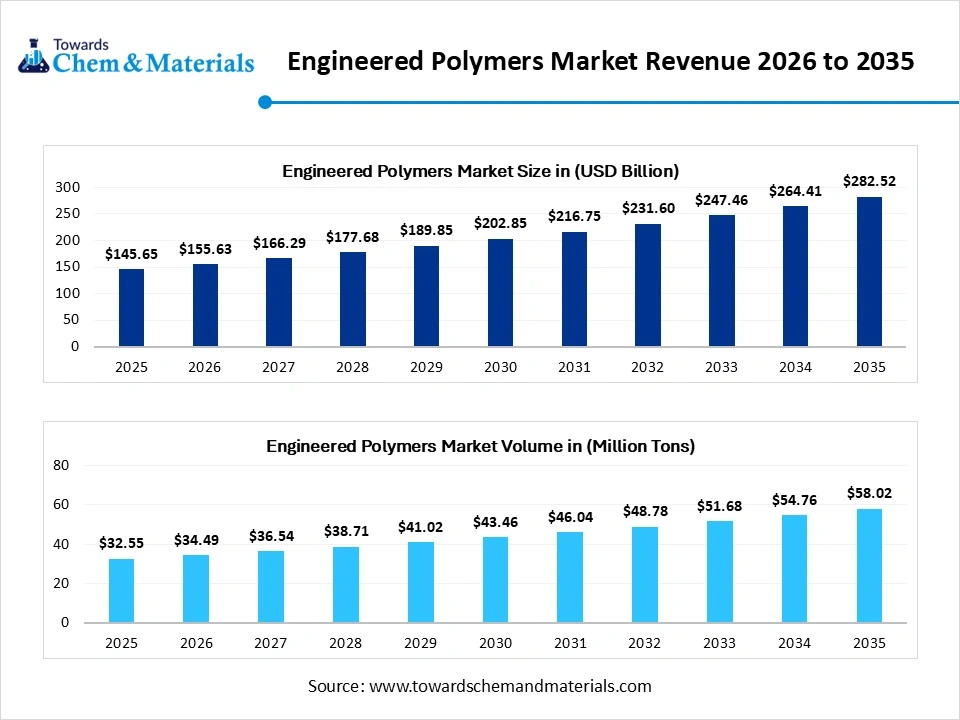Click the $155.63 data label
The height and width of the screenshot is (720, 960).
pyautogui.click(x=205, y=249)
